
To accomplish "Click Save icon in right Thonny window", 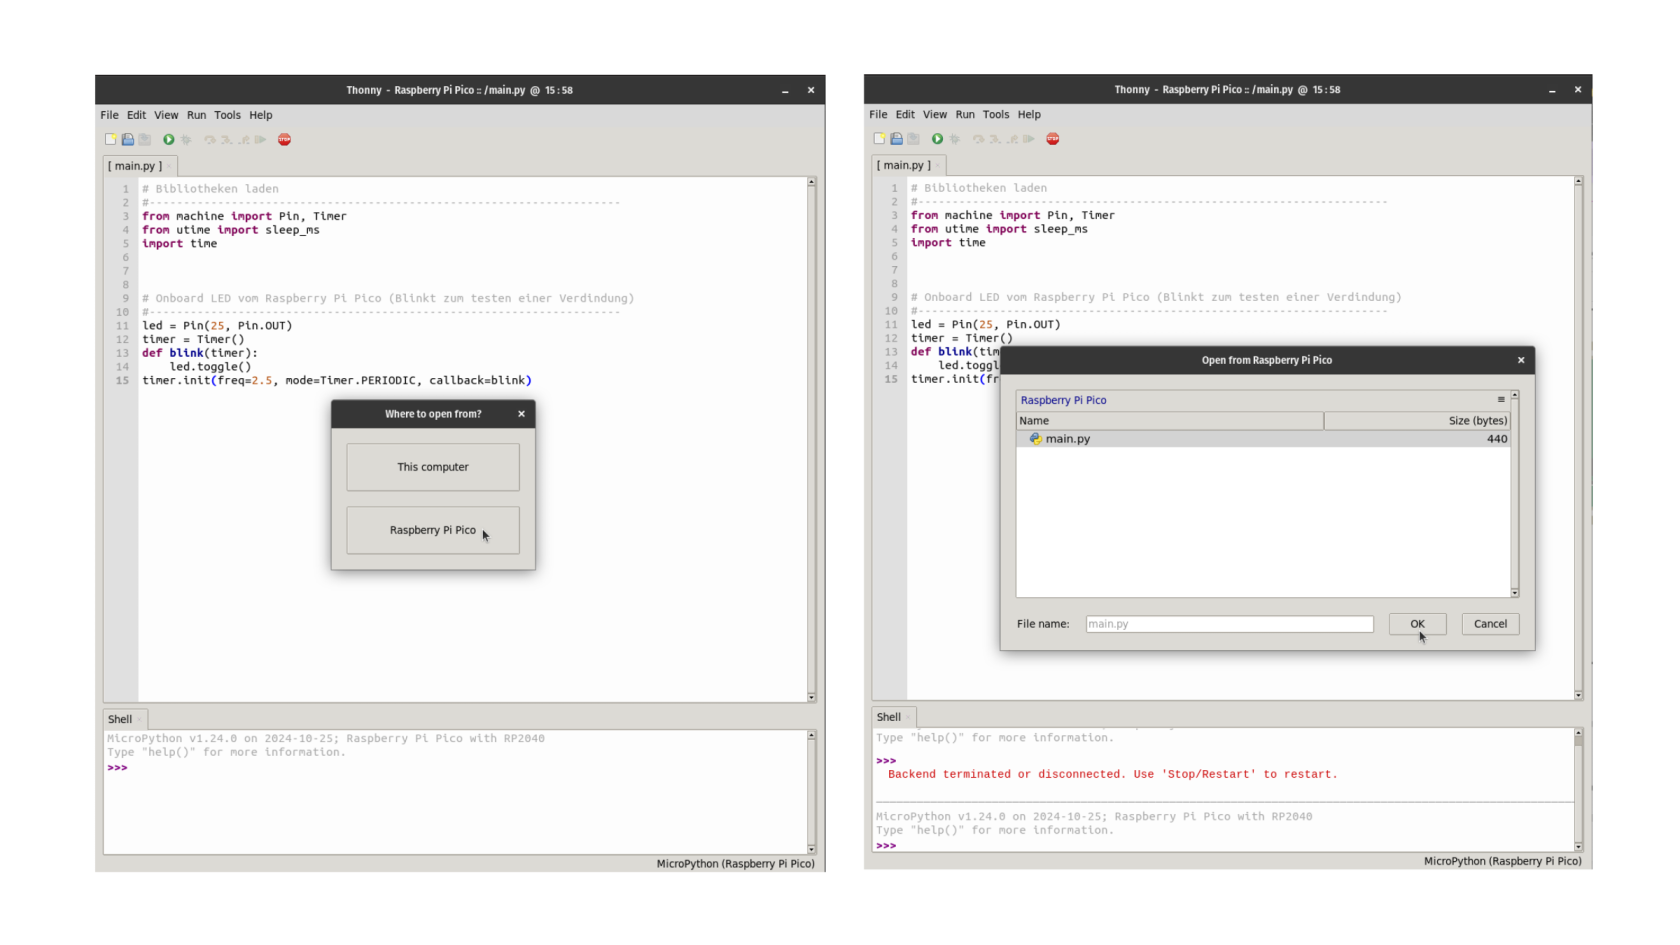I will [x=913, y=139].
